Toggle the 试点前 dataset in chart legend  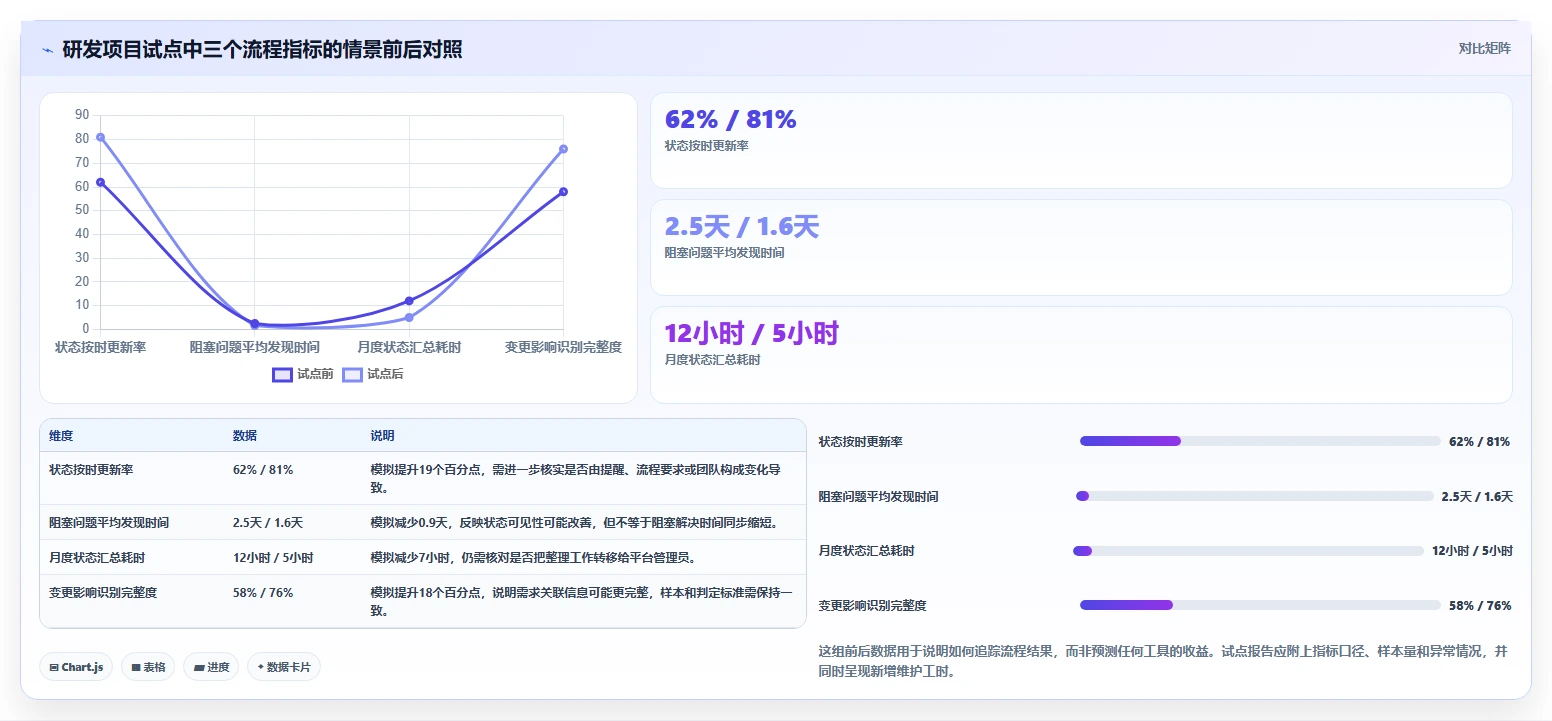click(303, 374)
